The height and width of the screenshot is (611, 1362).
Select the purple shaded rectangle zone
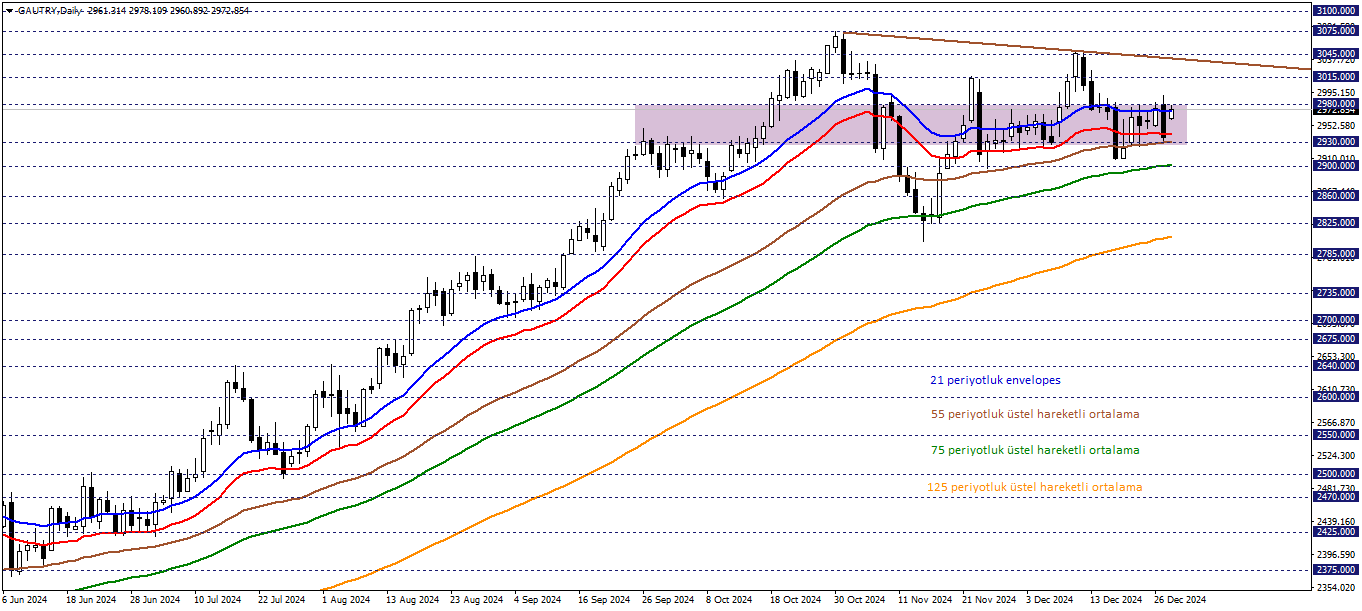(911, 124)
